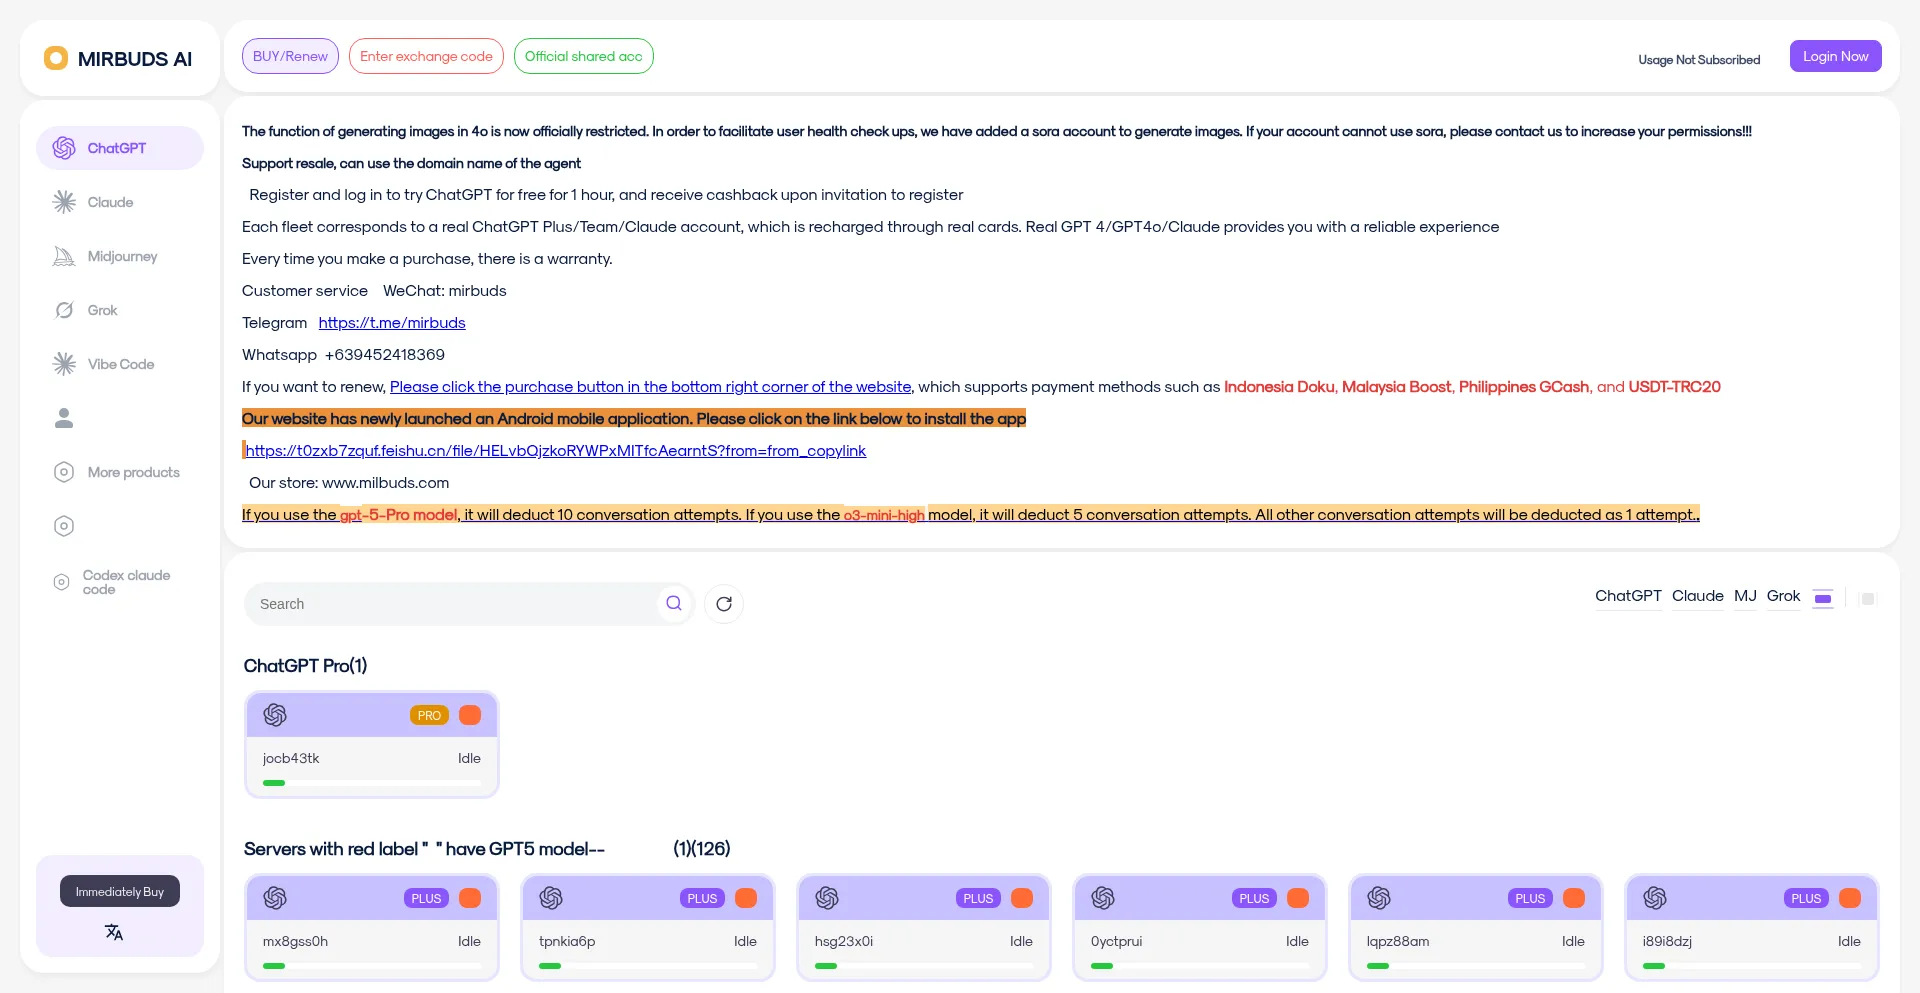1920x993 pixels.
Task: Click the ChatGPT logo on the jocb43tk card
Action: (275, 715)
